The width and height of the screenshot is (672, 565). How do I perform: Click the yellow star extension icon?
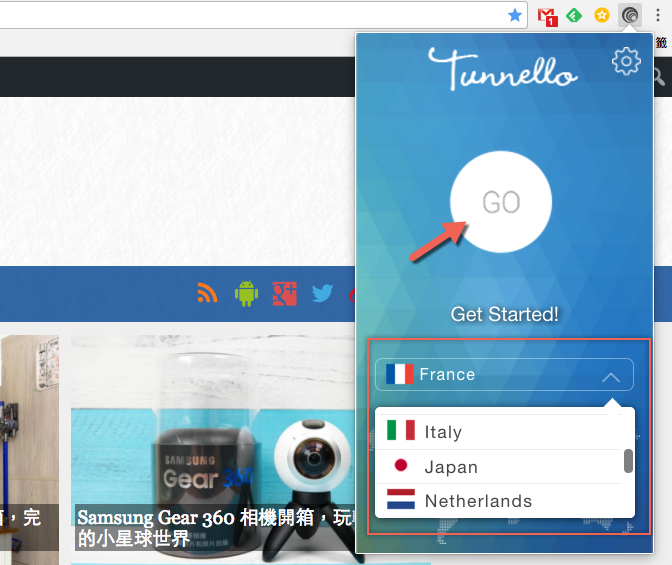(x=602, y=15)
